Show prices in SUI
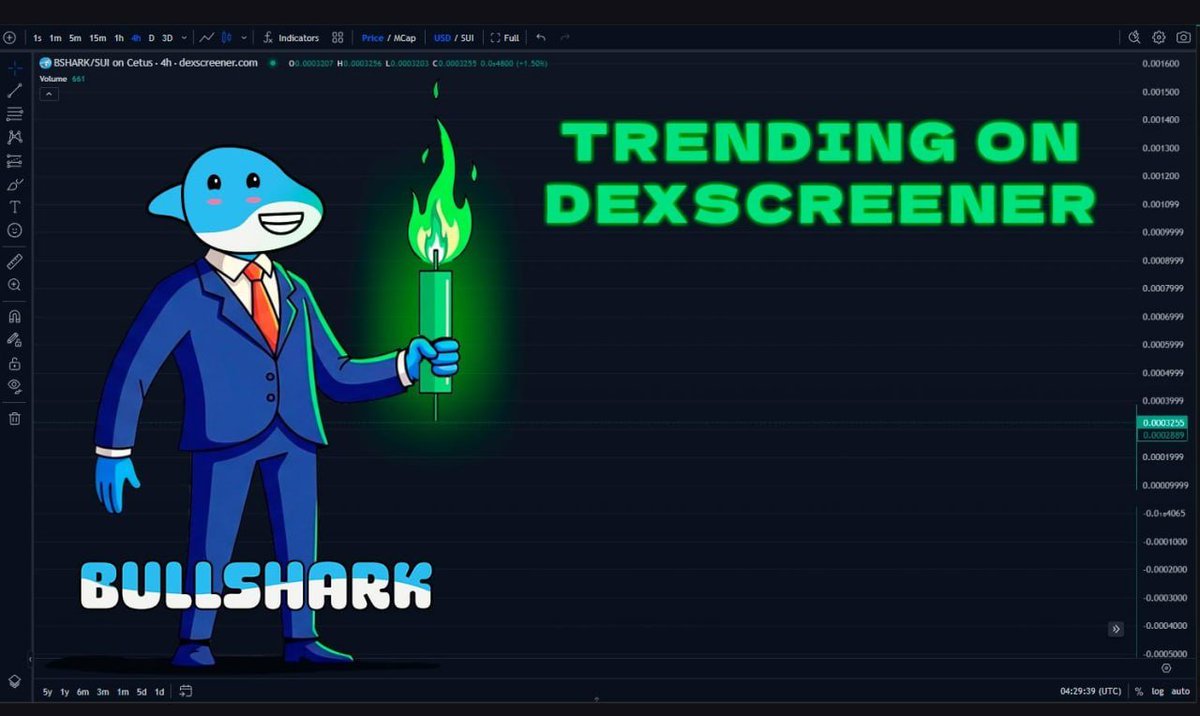 pyautogui.click(x=466, y=38)
